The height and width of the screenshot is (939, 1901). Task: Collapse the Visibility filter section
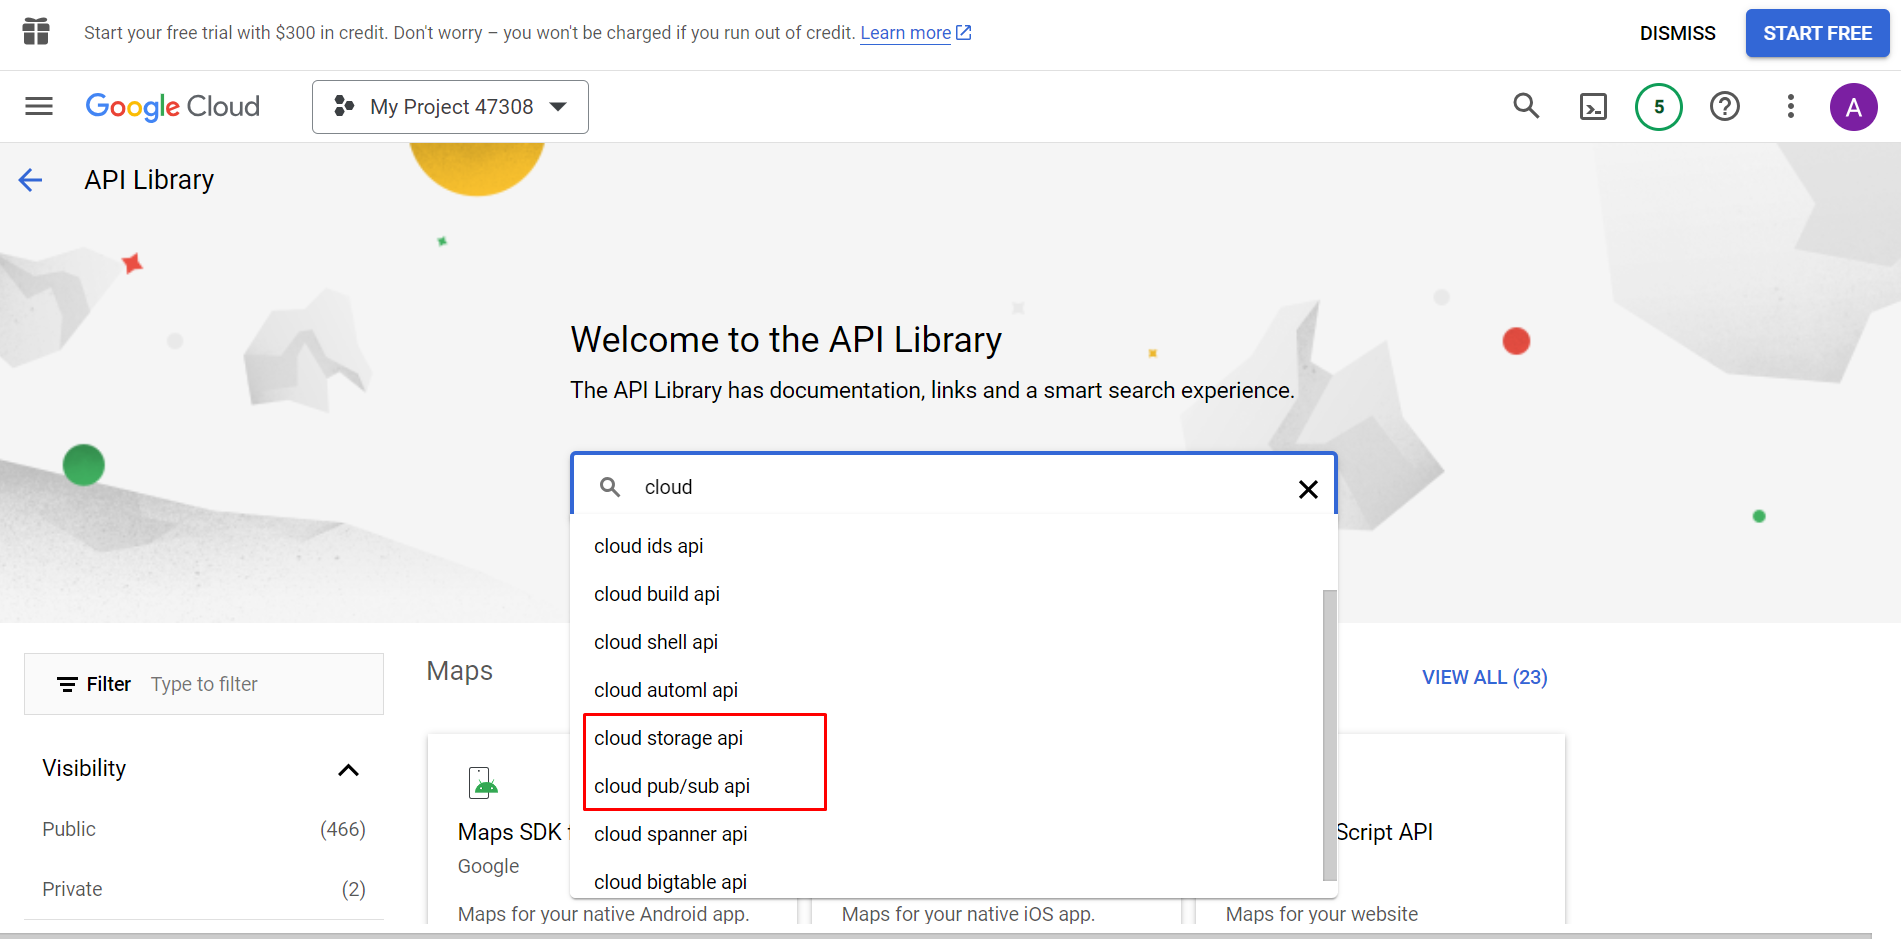(x=348, y=769)
